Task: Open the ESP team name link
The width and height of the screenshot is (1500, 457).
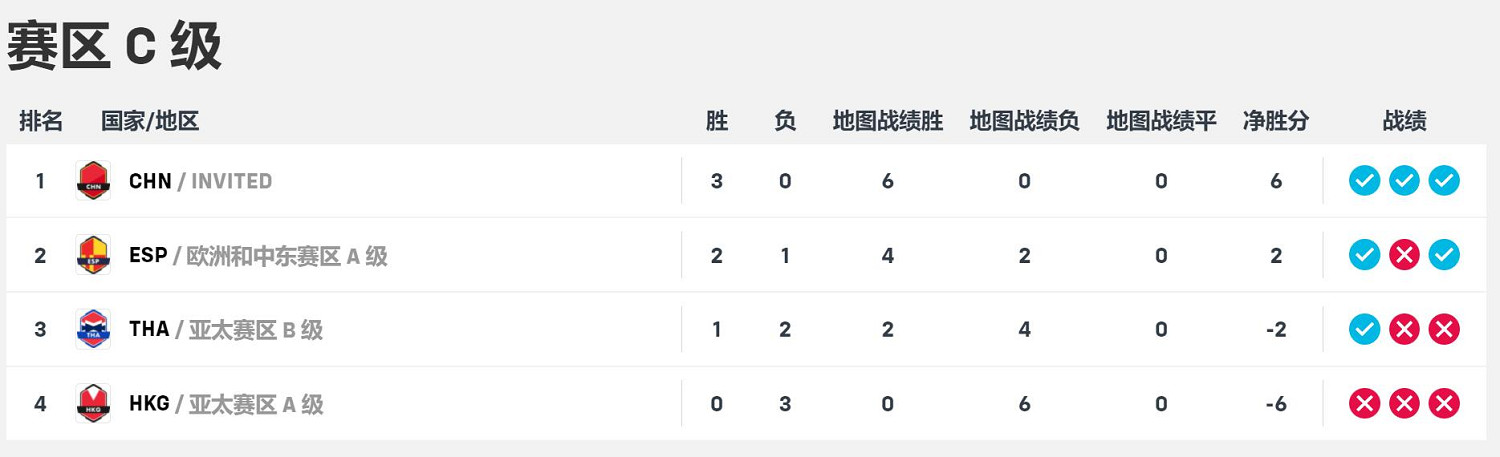Action: 148,255
